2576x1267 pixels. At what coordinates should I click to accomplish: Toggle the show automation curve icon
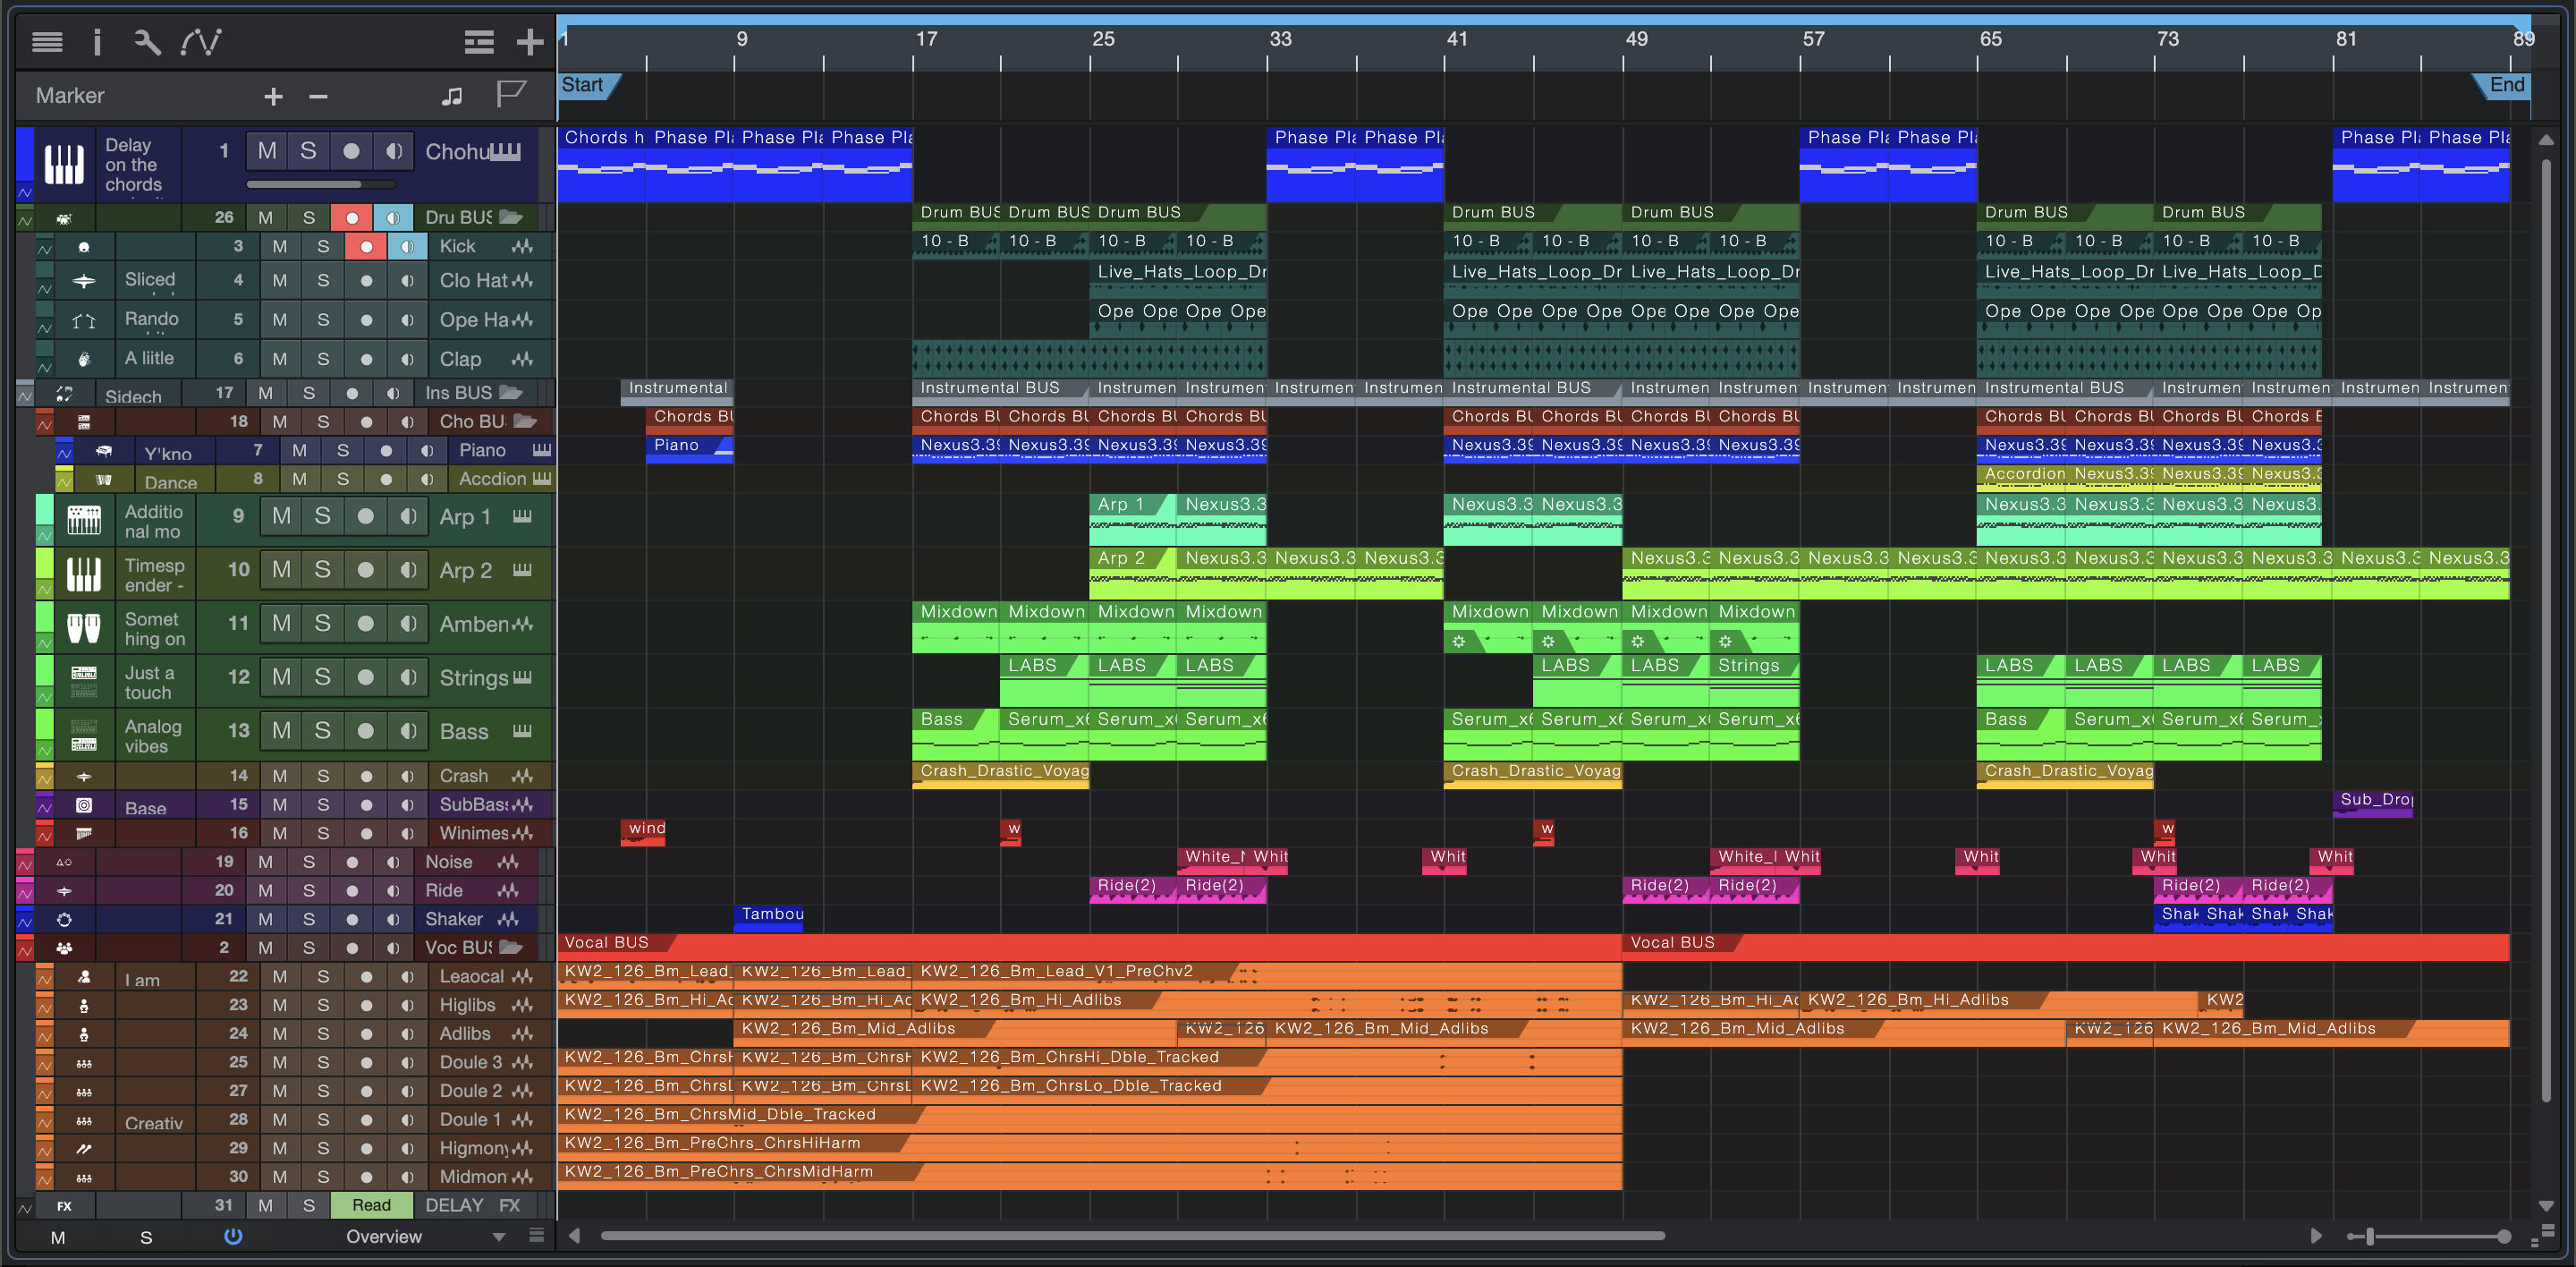tap(201, 41)
